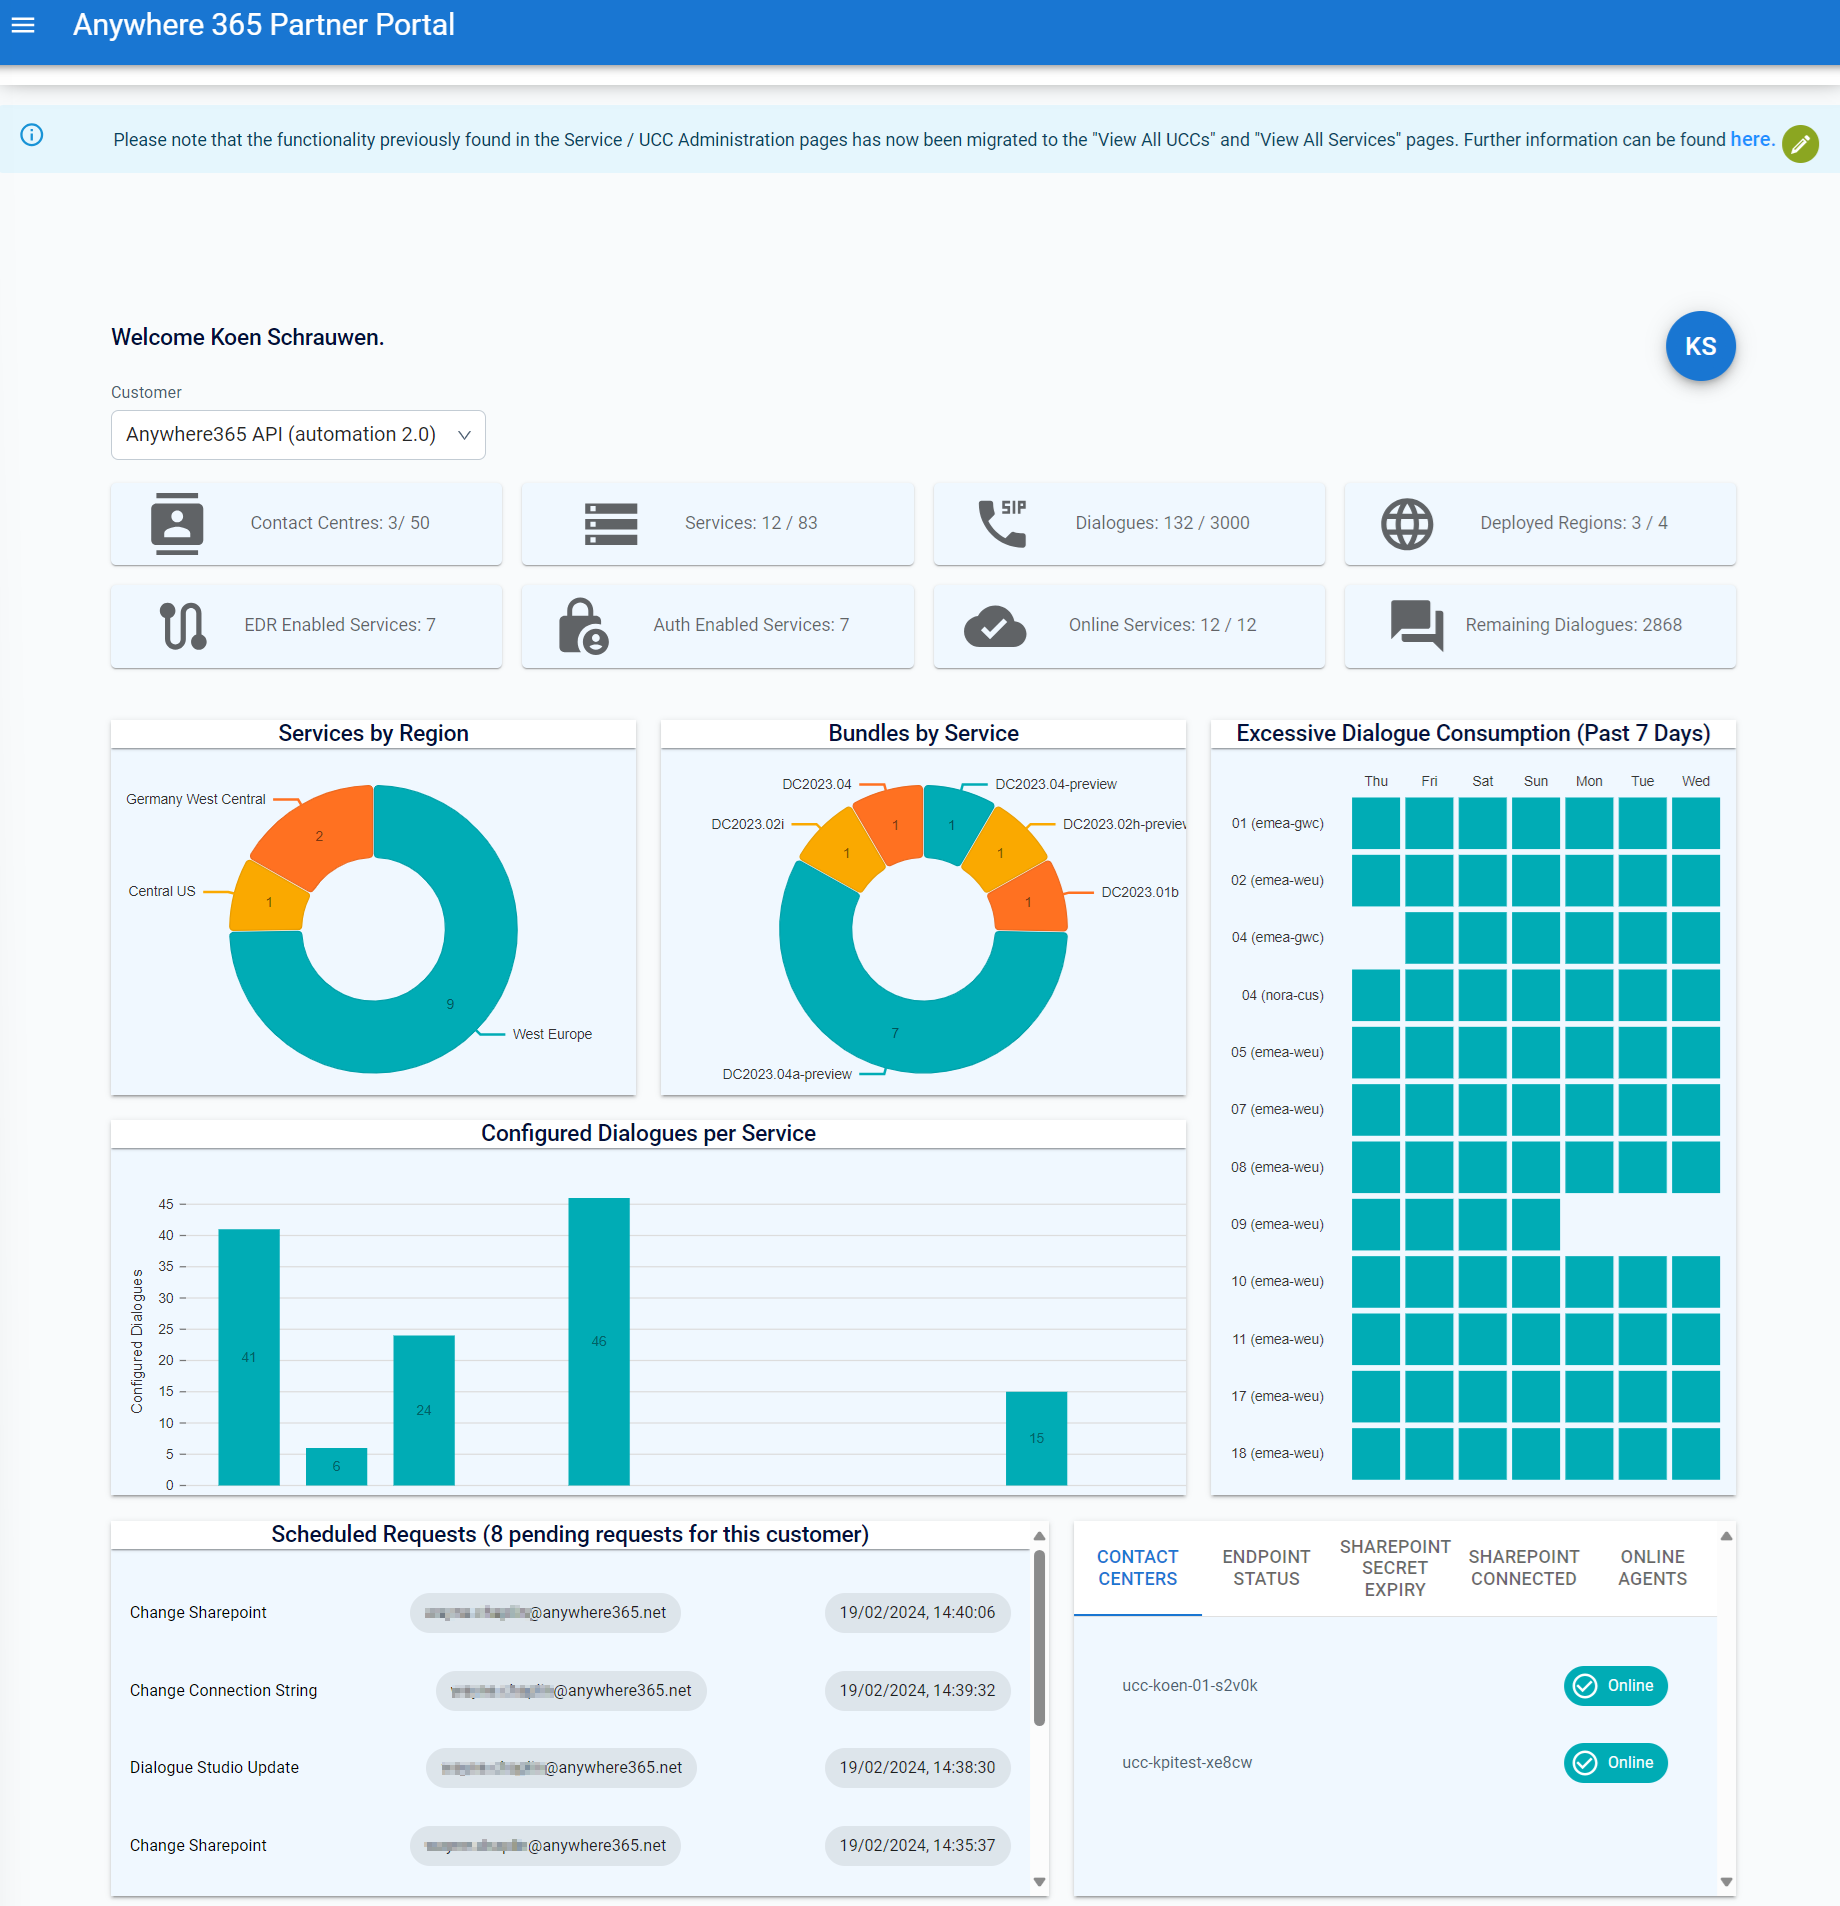Click date chip 19/02/2024, 14:39:32

pyautogui.click(x=917, y=1691)
